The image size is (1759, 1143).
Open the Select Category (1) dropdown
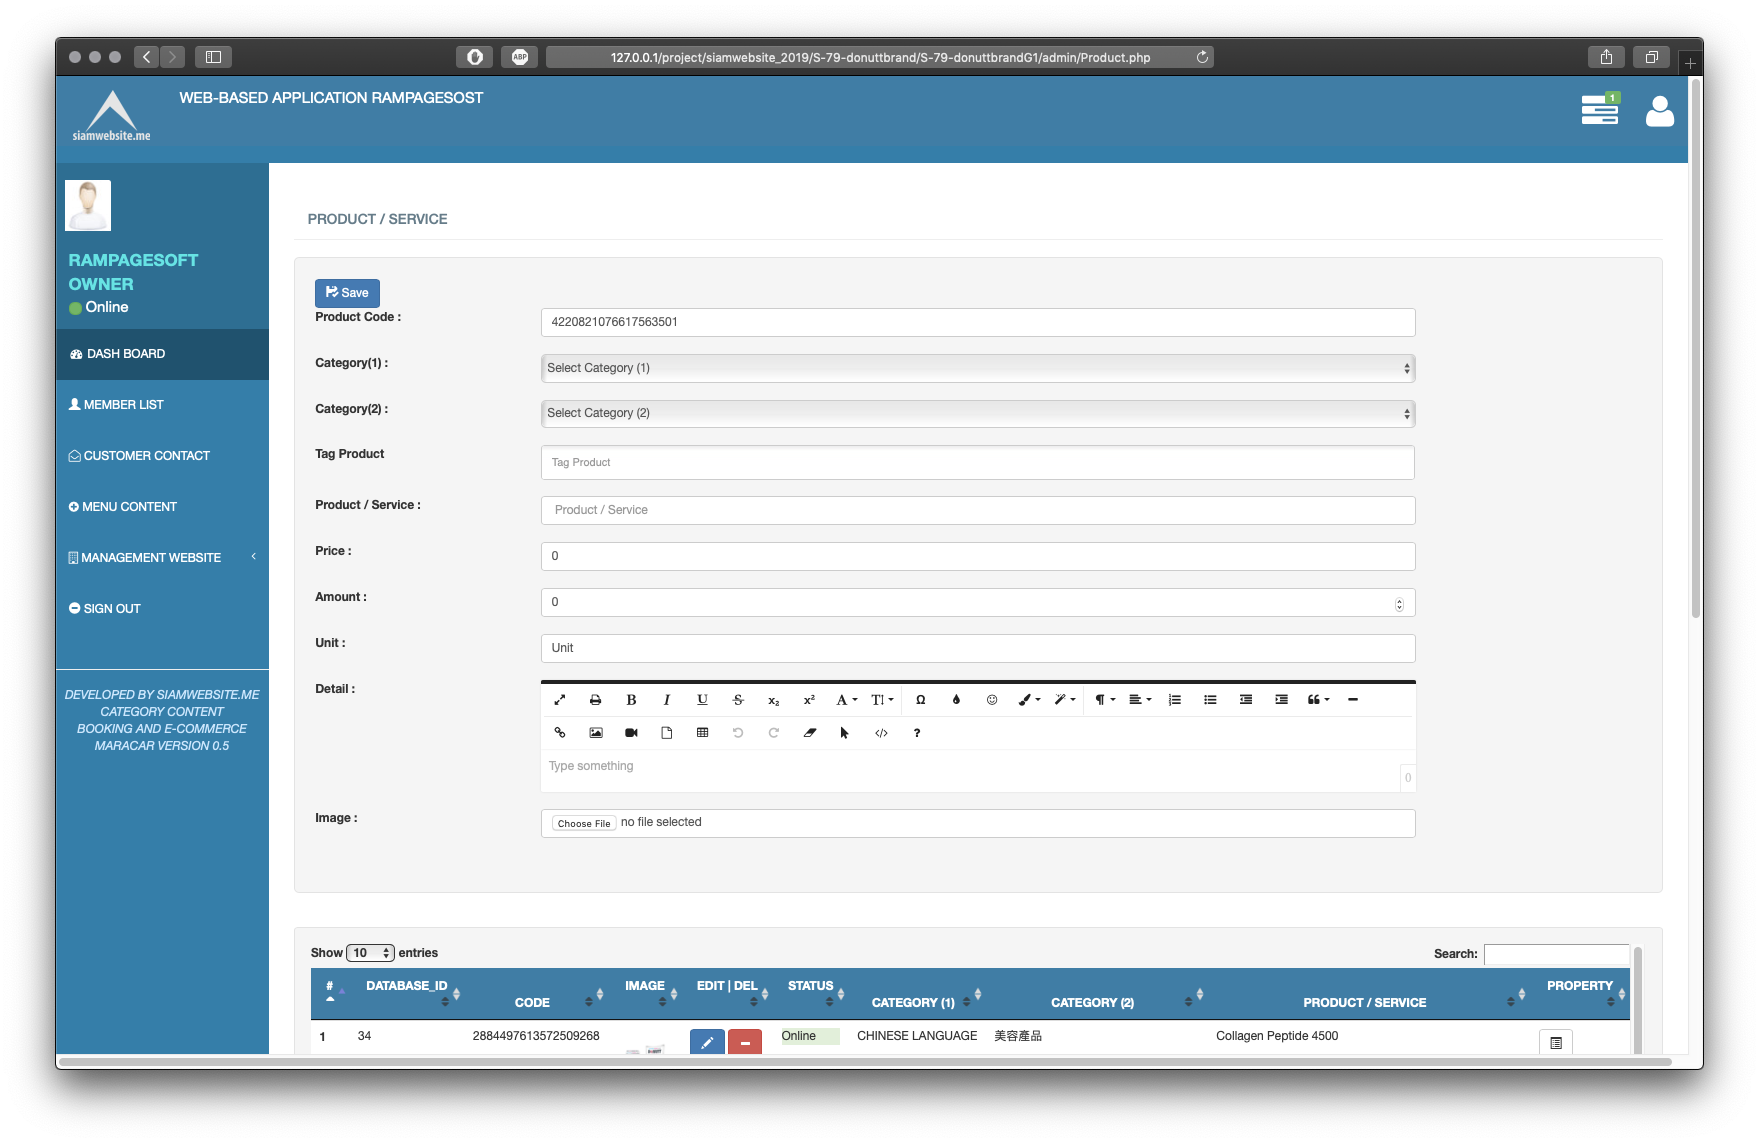(x=977, y=368)
